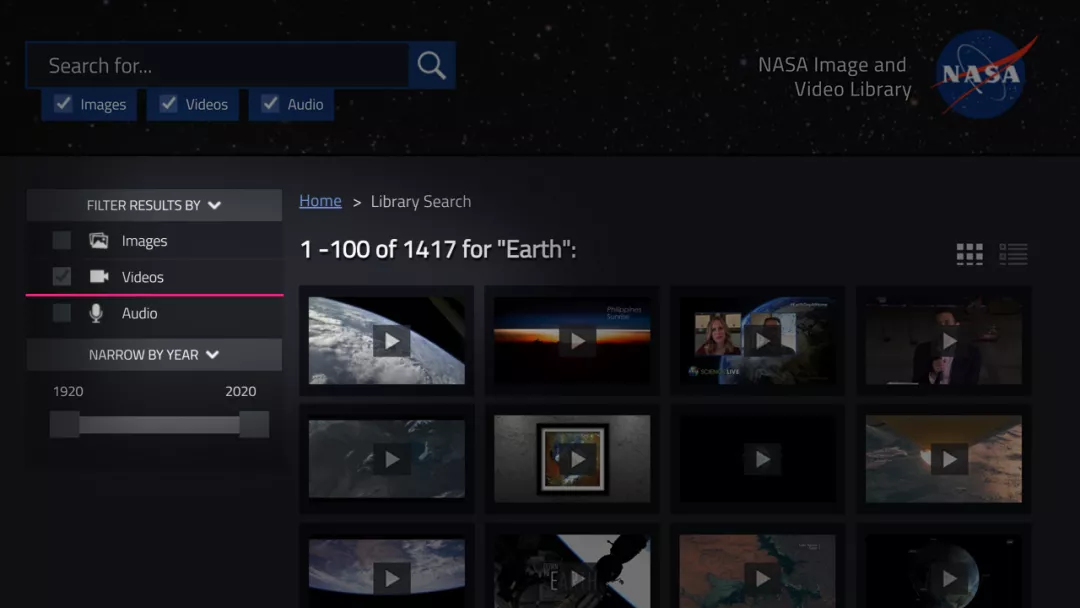The image size is (1080, 608).
Task: Disable the Videos filter checkbox in sidebar
Action: (61, 277)
